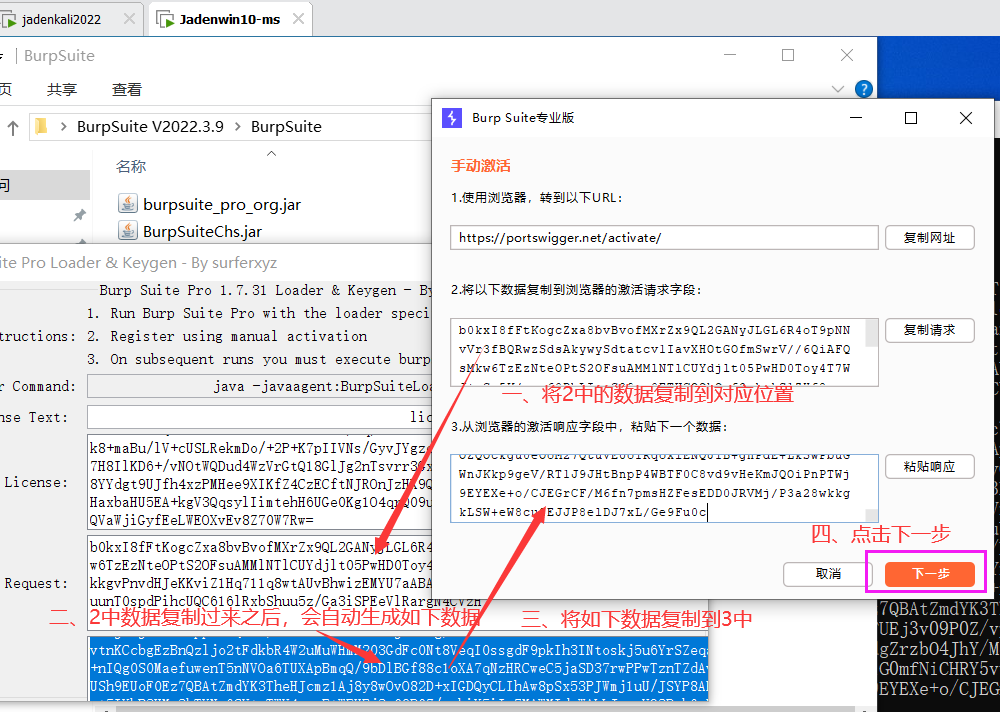Minimize the Burp Suite专业版 dialog

[856, 117]
